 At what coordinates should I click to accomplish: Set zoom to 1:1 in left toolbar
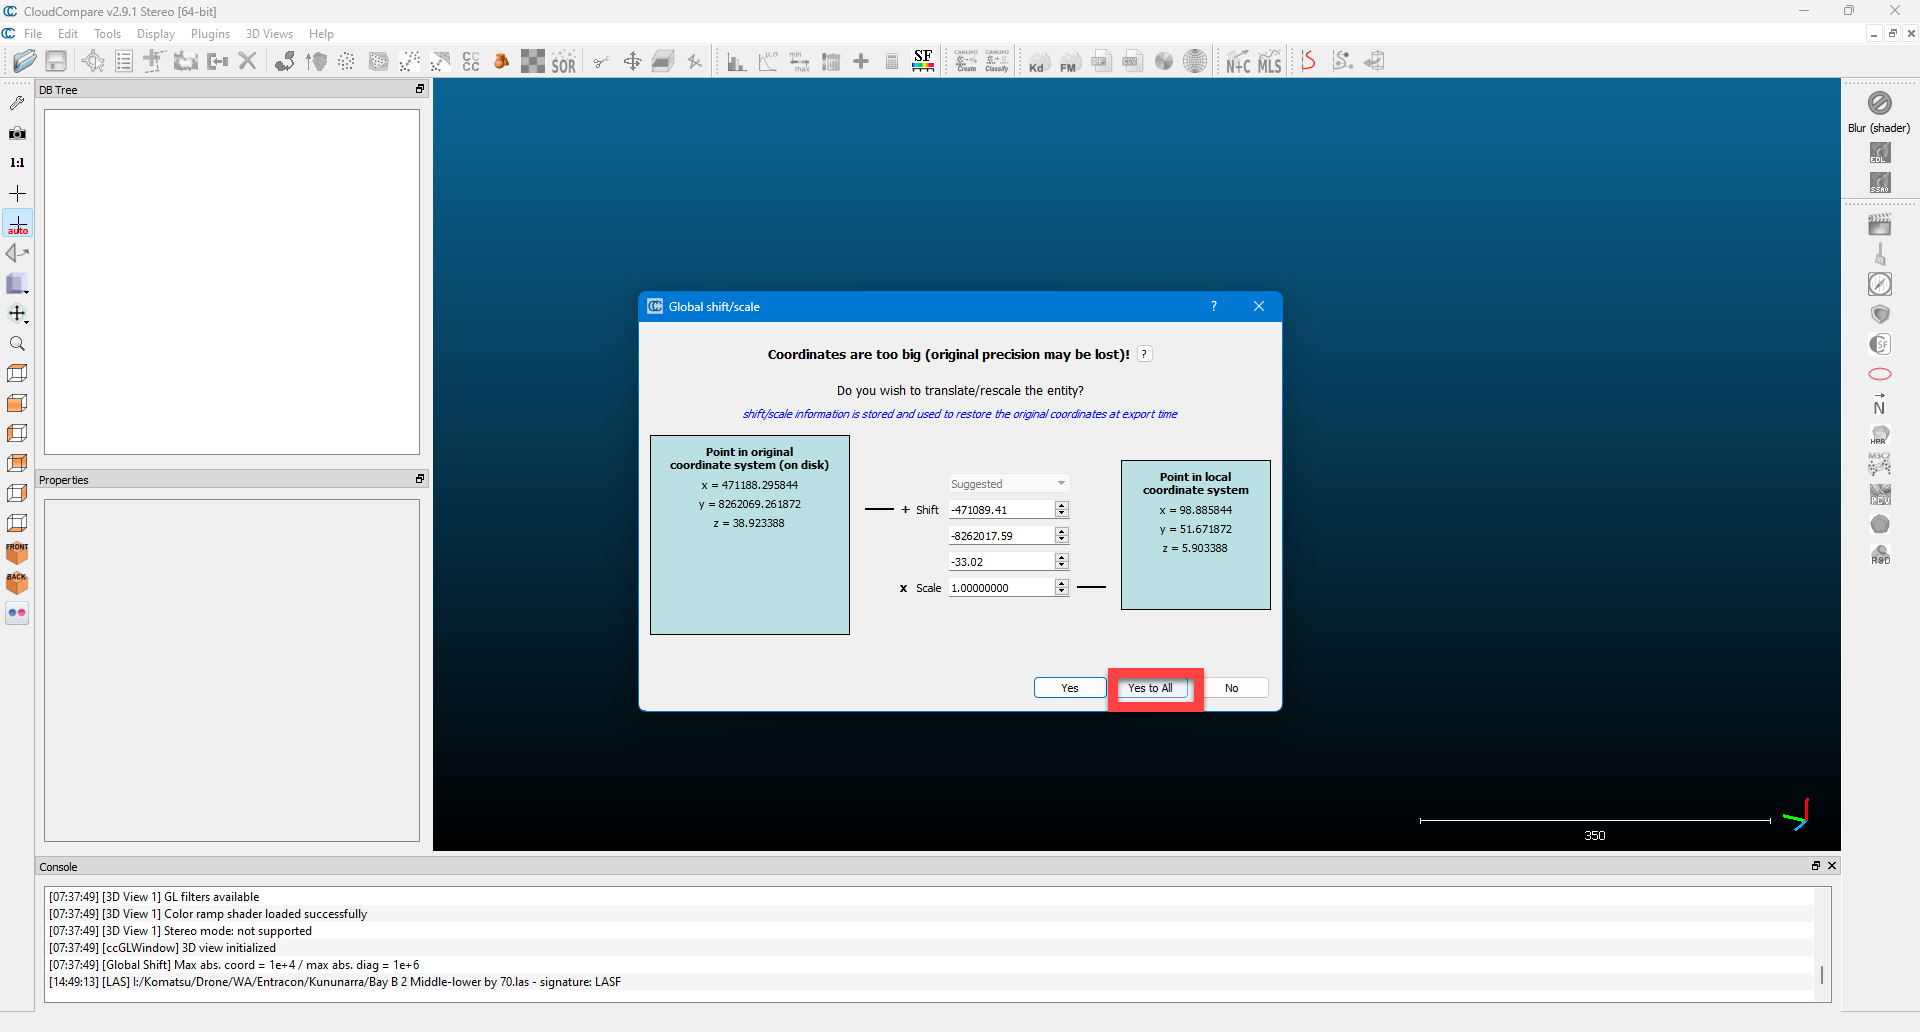point(17,162)
